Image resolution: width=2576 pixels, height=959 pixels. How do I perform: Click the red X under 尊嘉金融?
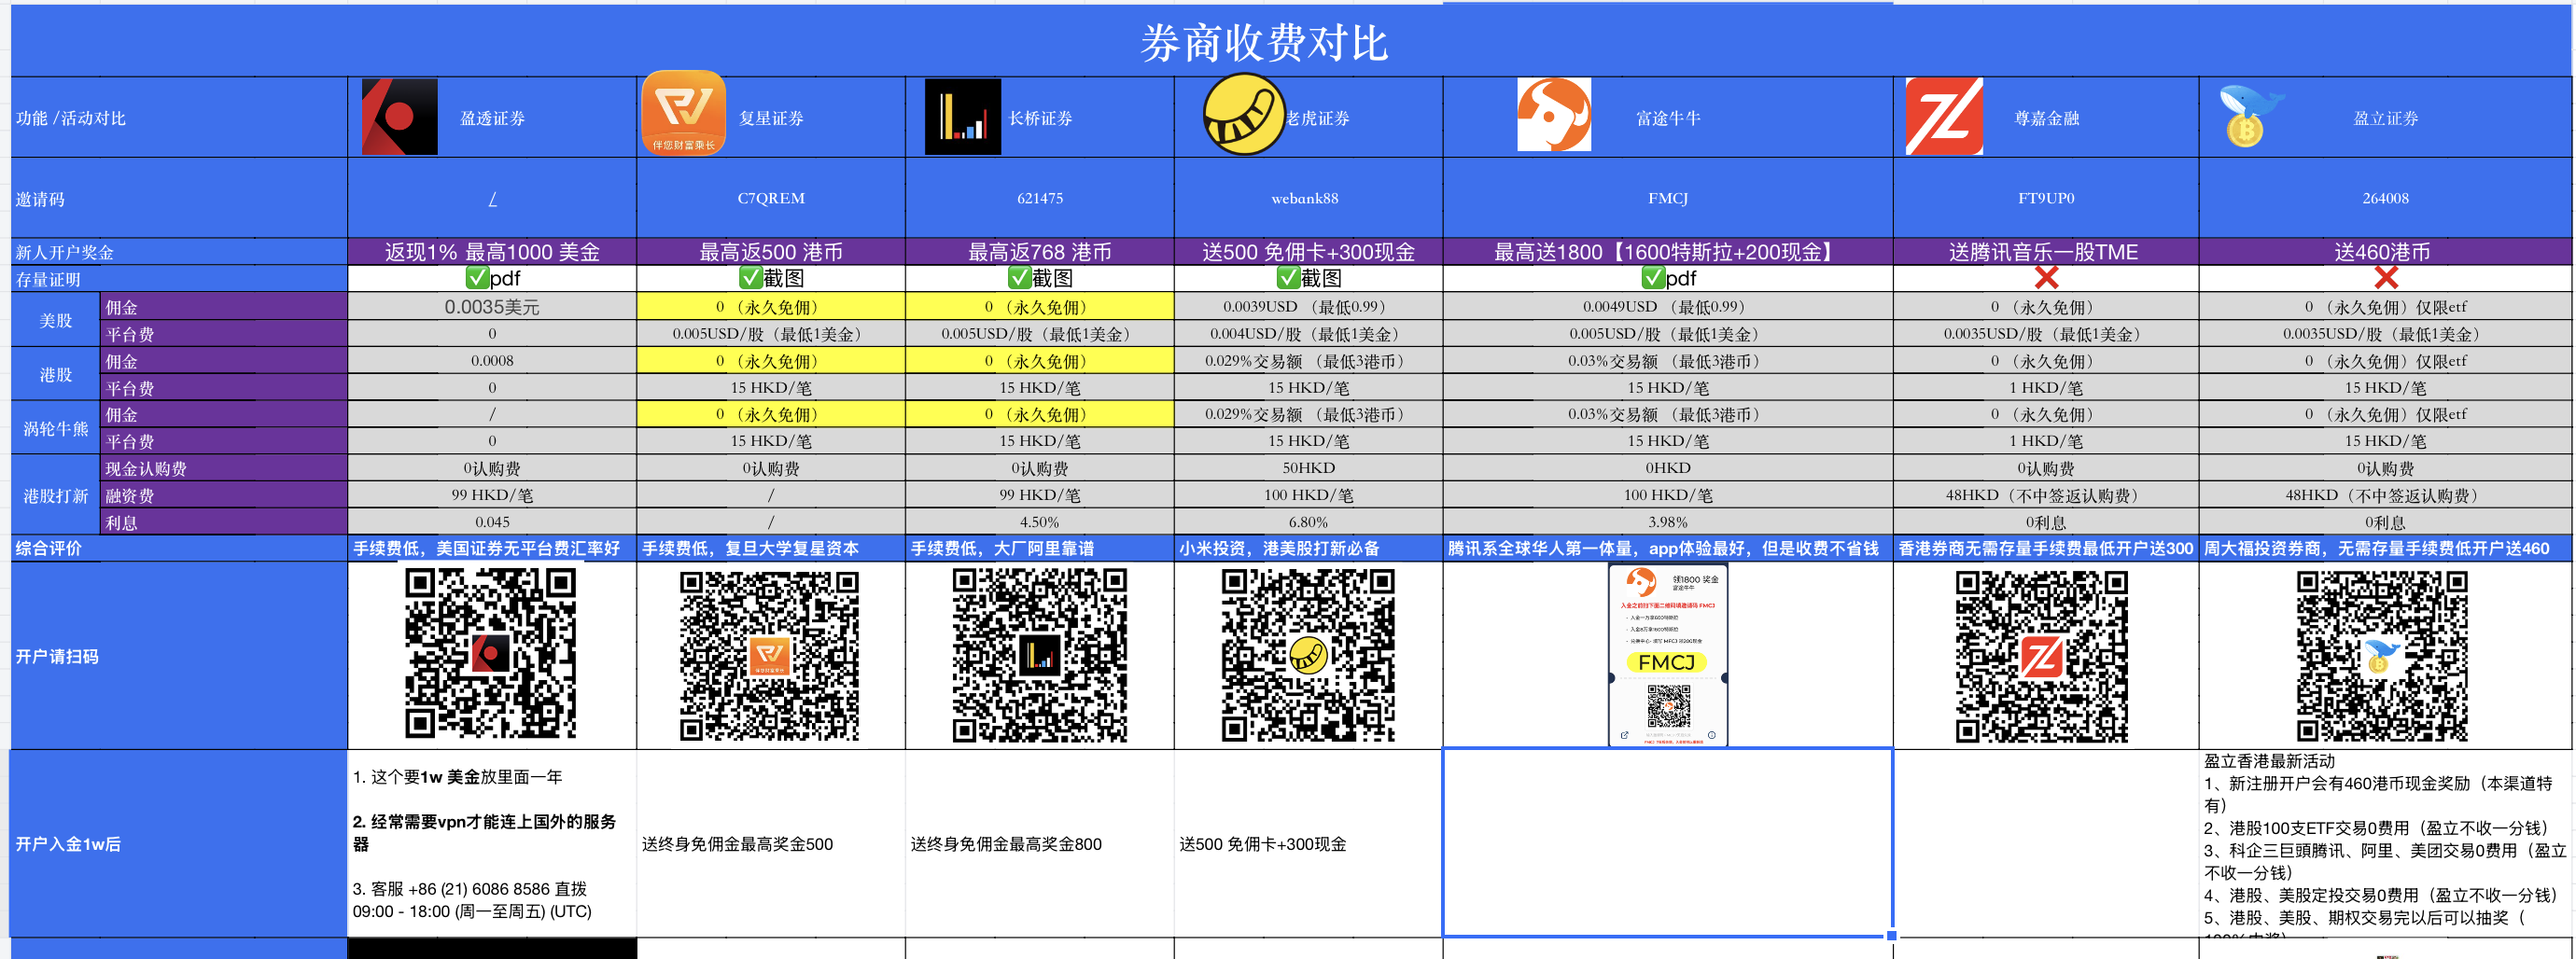tap(2046, 278)
